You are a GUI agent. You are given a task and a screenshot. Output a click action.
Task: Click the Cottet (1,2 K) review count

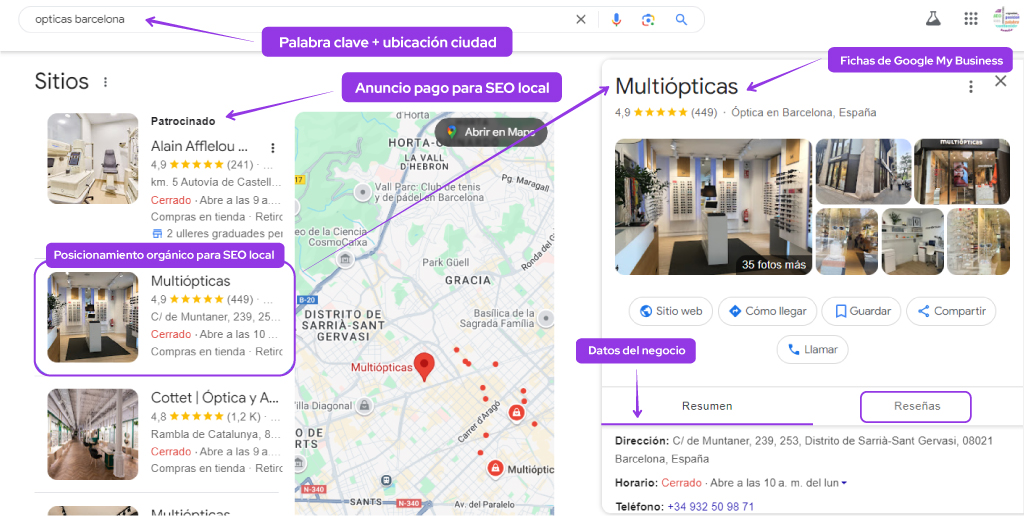[x=244, y=416]
